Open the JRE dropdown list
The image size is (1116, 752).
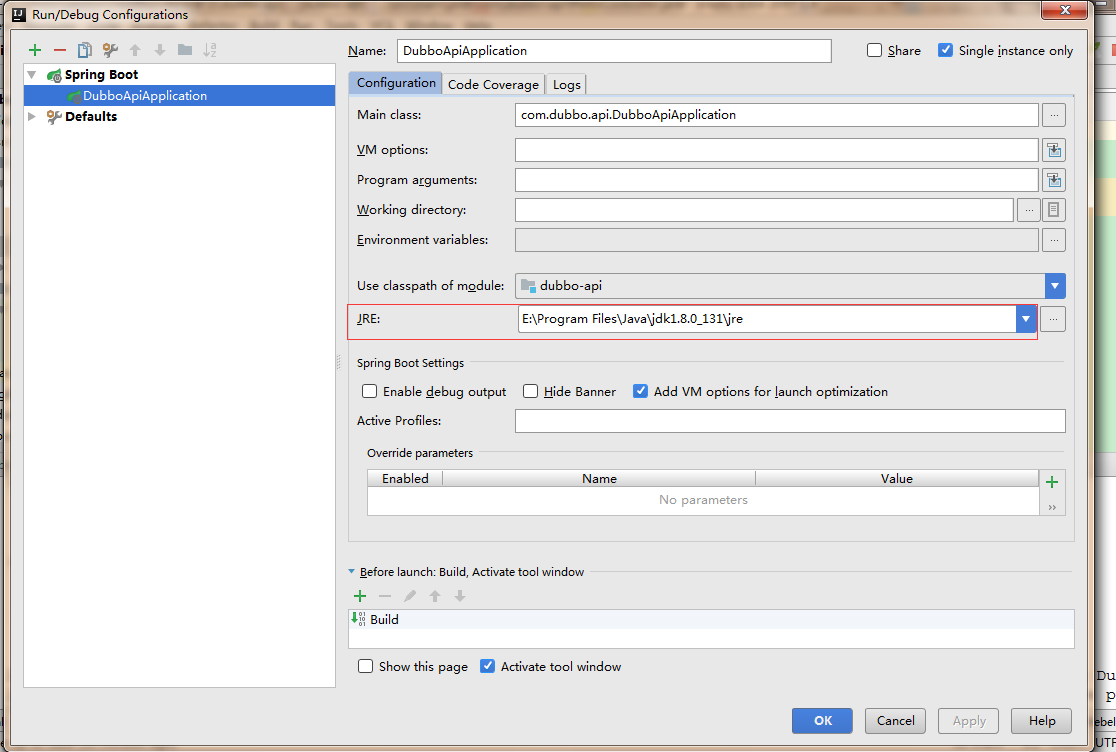click(1025, 319)
